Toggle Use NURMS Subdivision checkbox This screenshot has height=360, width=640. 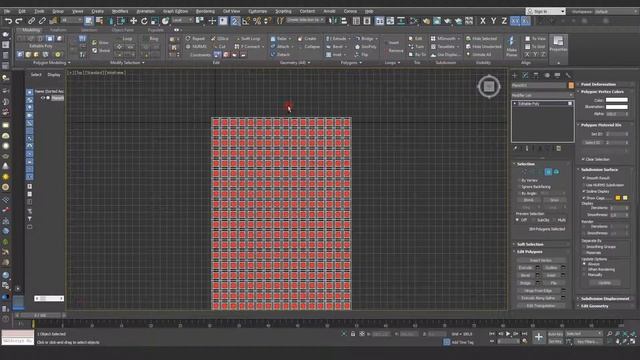click(x=584, y=185)
